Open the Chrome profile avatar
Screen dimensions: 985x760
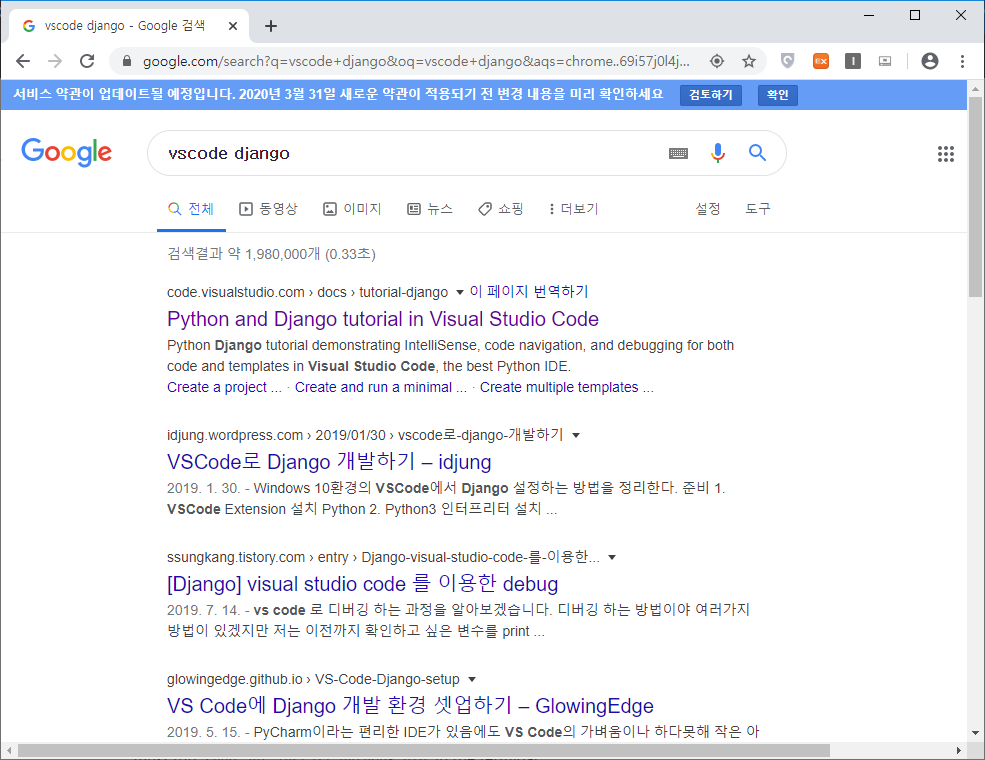pyautogui.click(x=930, y=61)
